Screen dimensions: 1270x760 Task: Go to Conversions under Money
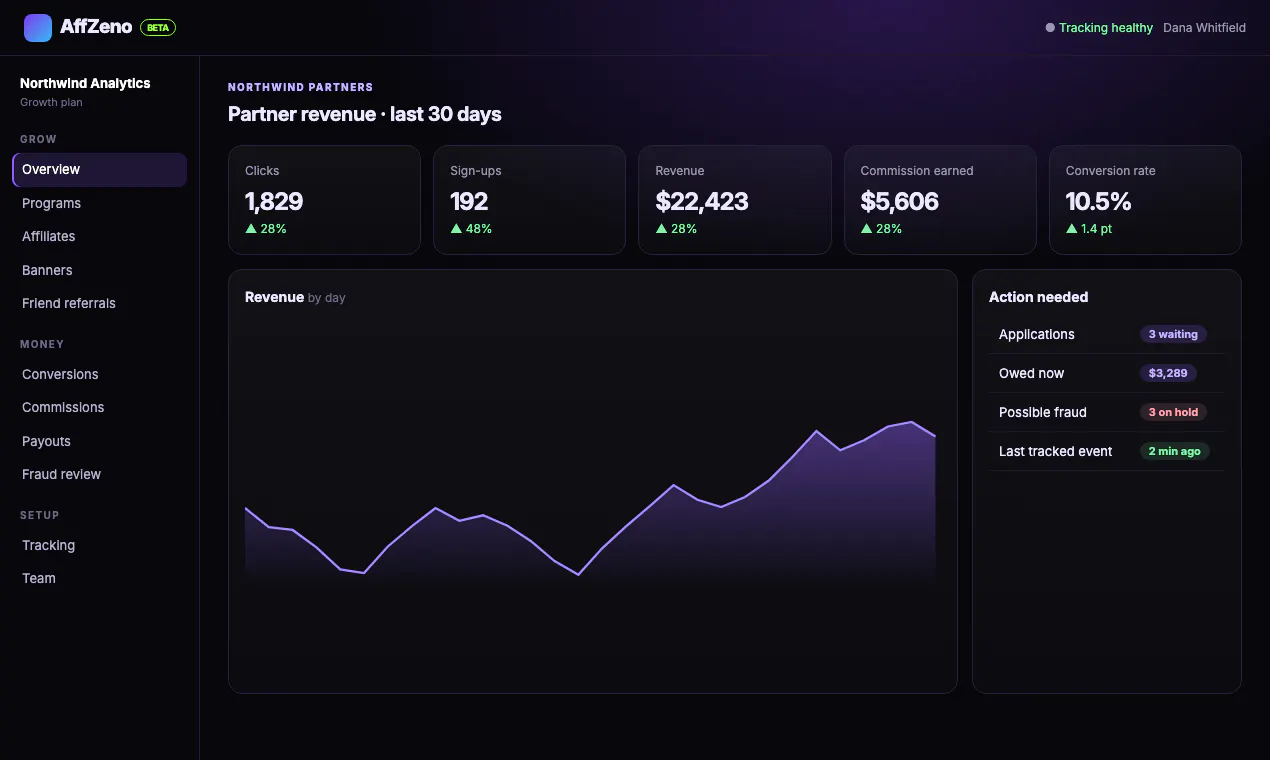pyautogui.click(x=99, y=374)
